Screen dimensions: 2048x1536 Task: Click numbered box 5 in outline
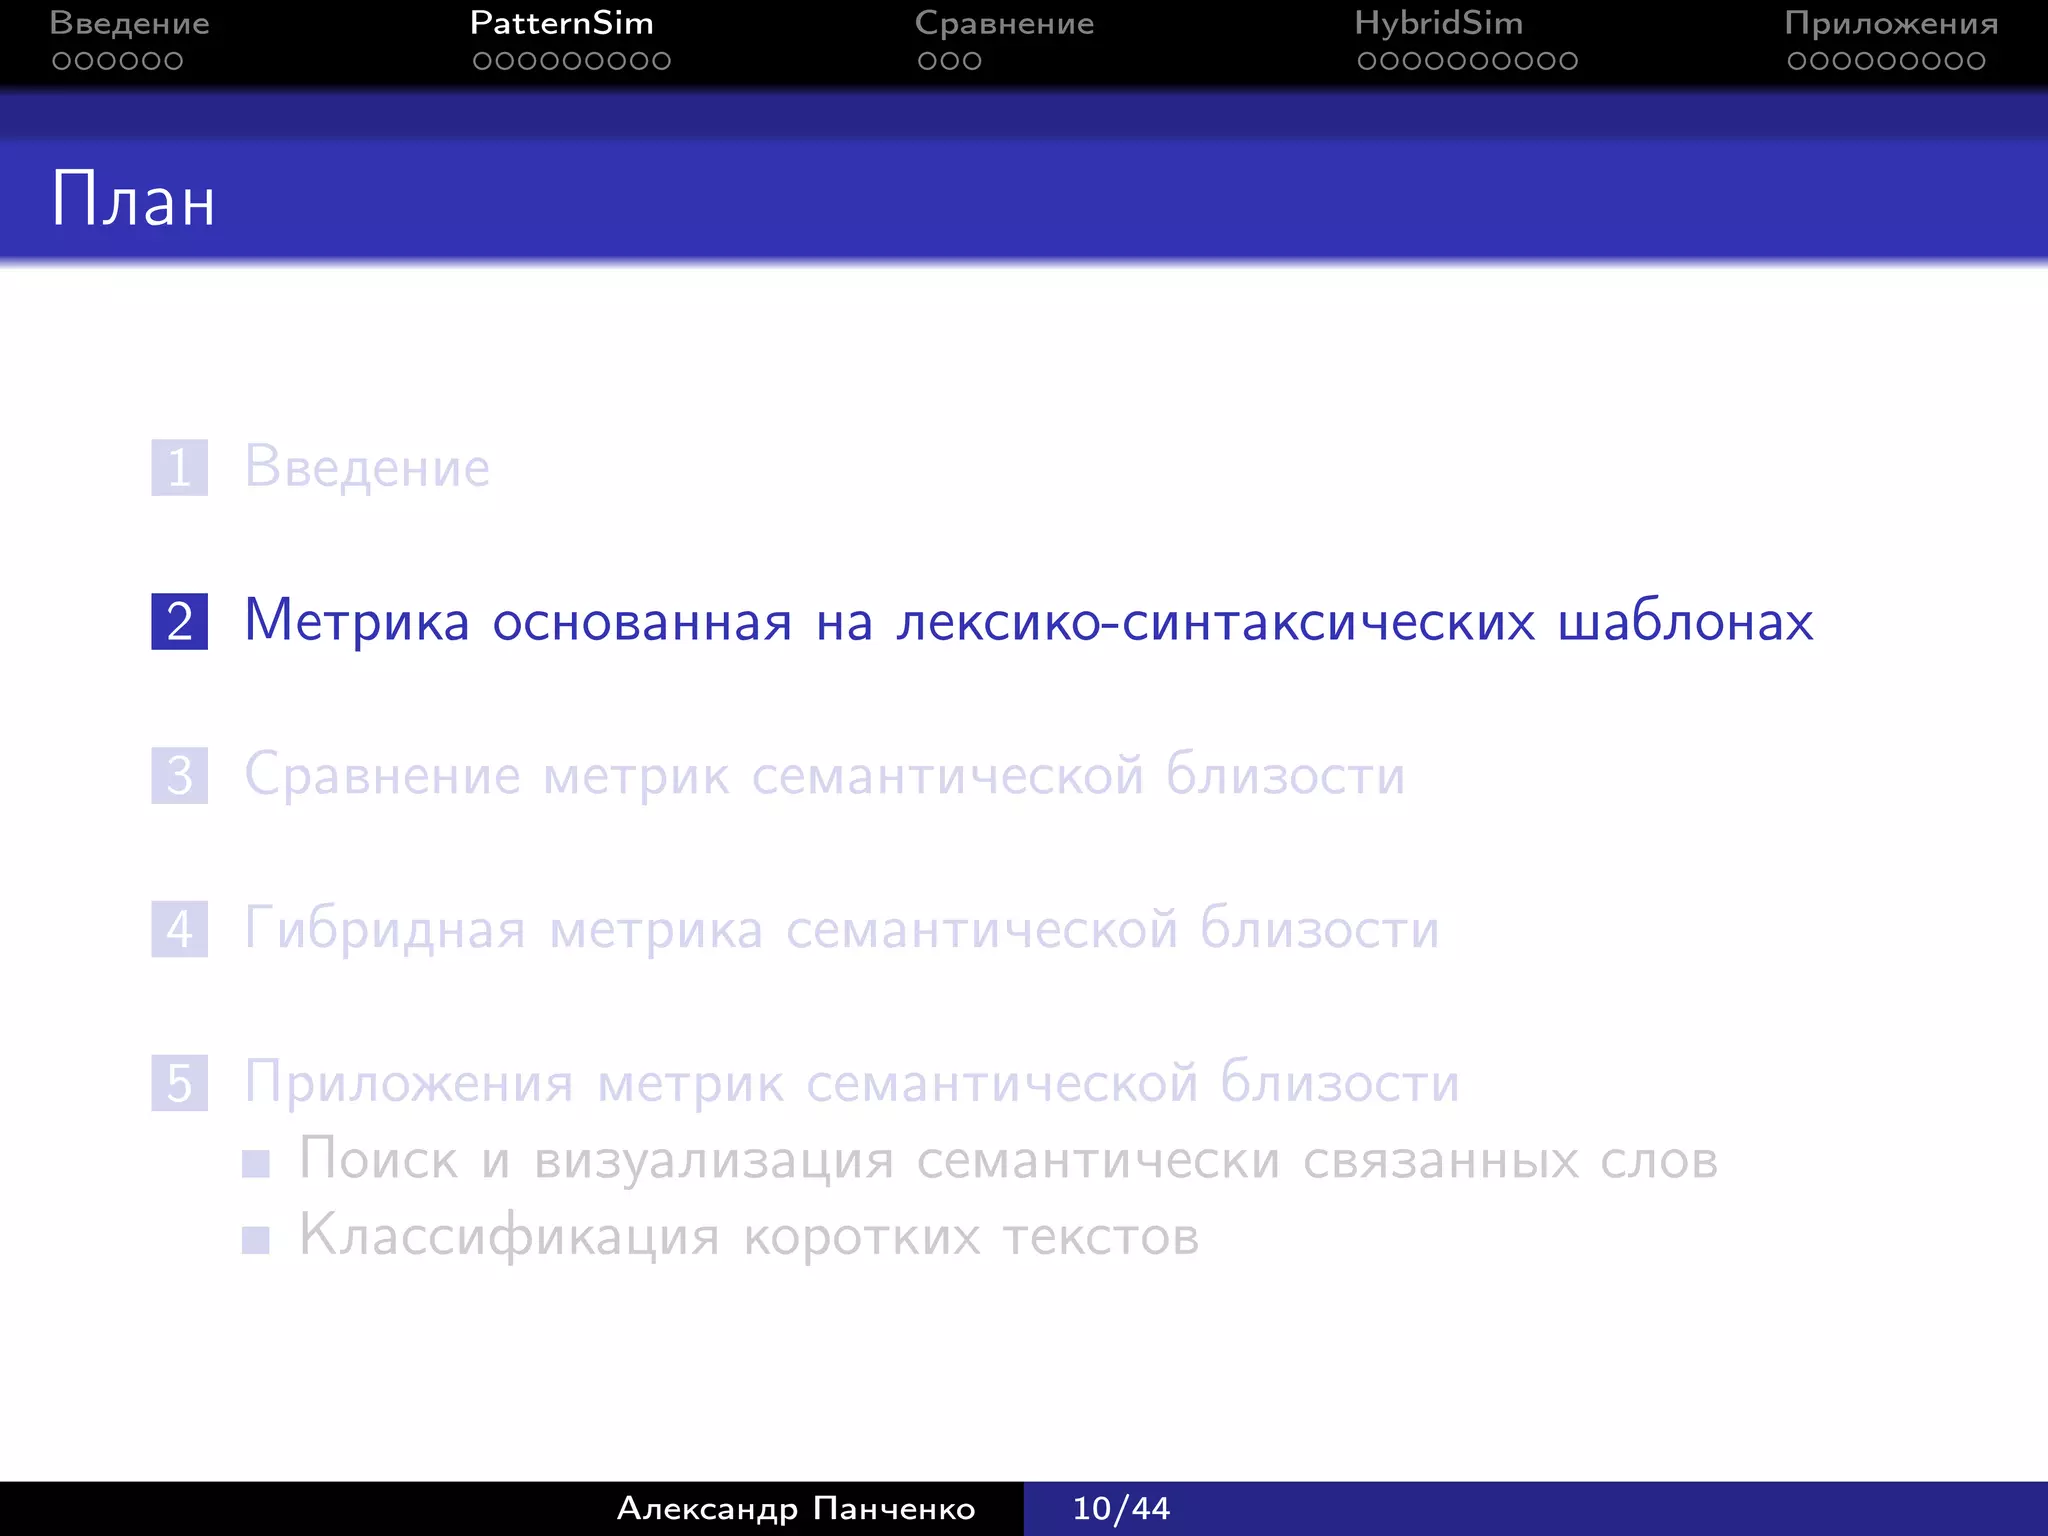coord(180,1083)
